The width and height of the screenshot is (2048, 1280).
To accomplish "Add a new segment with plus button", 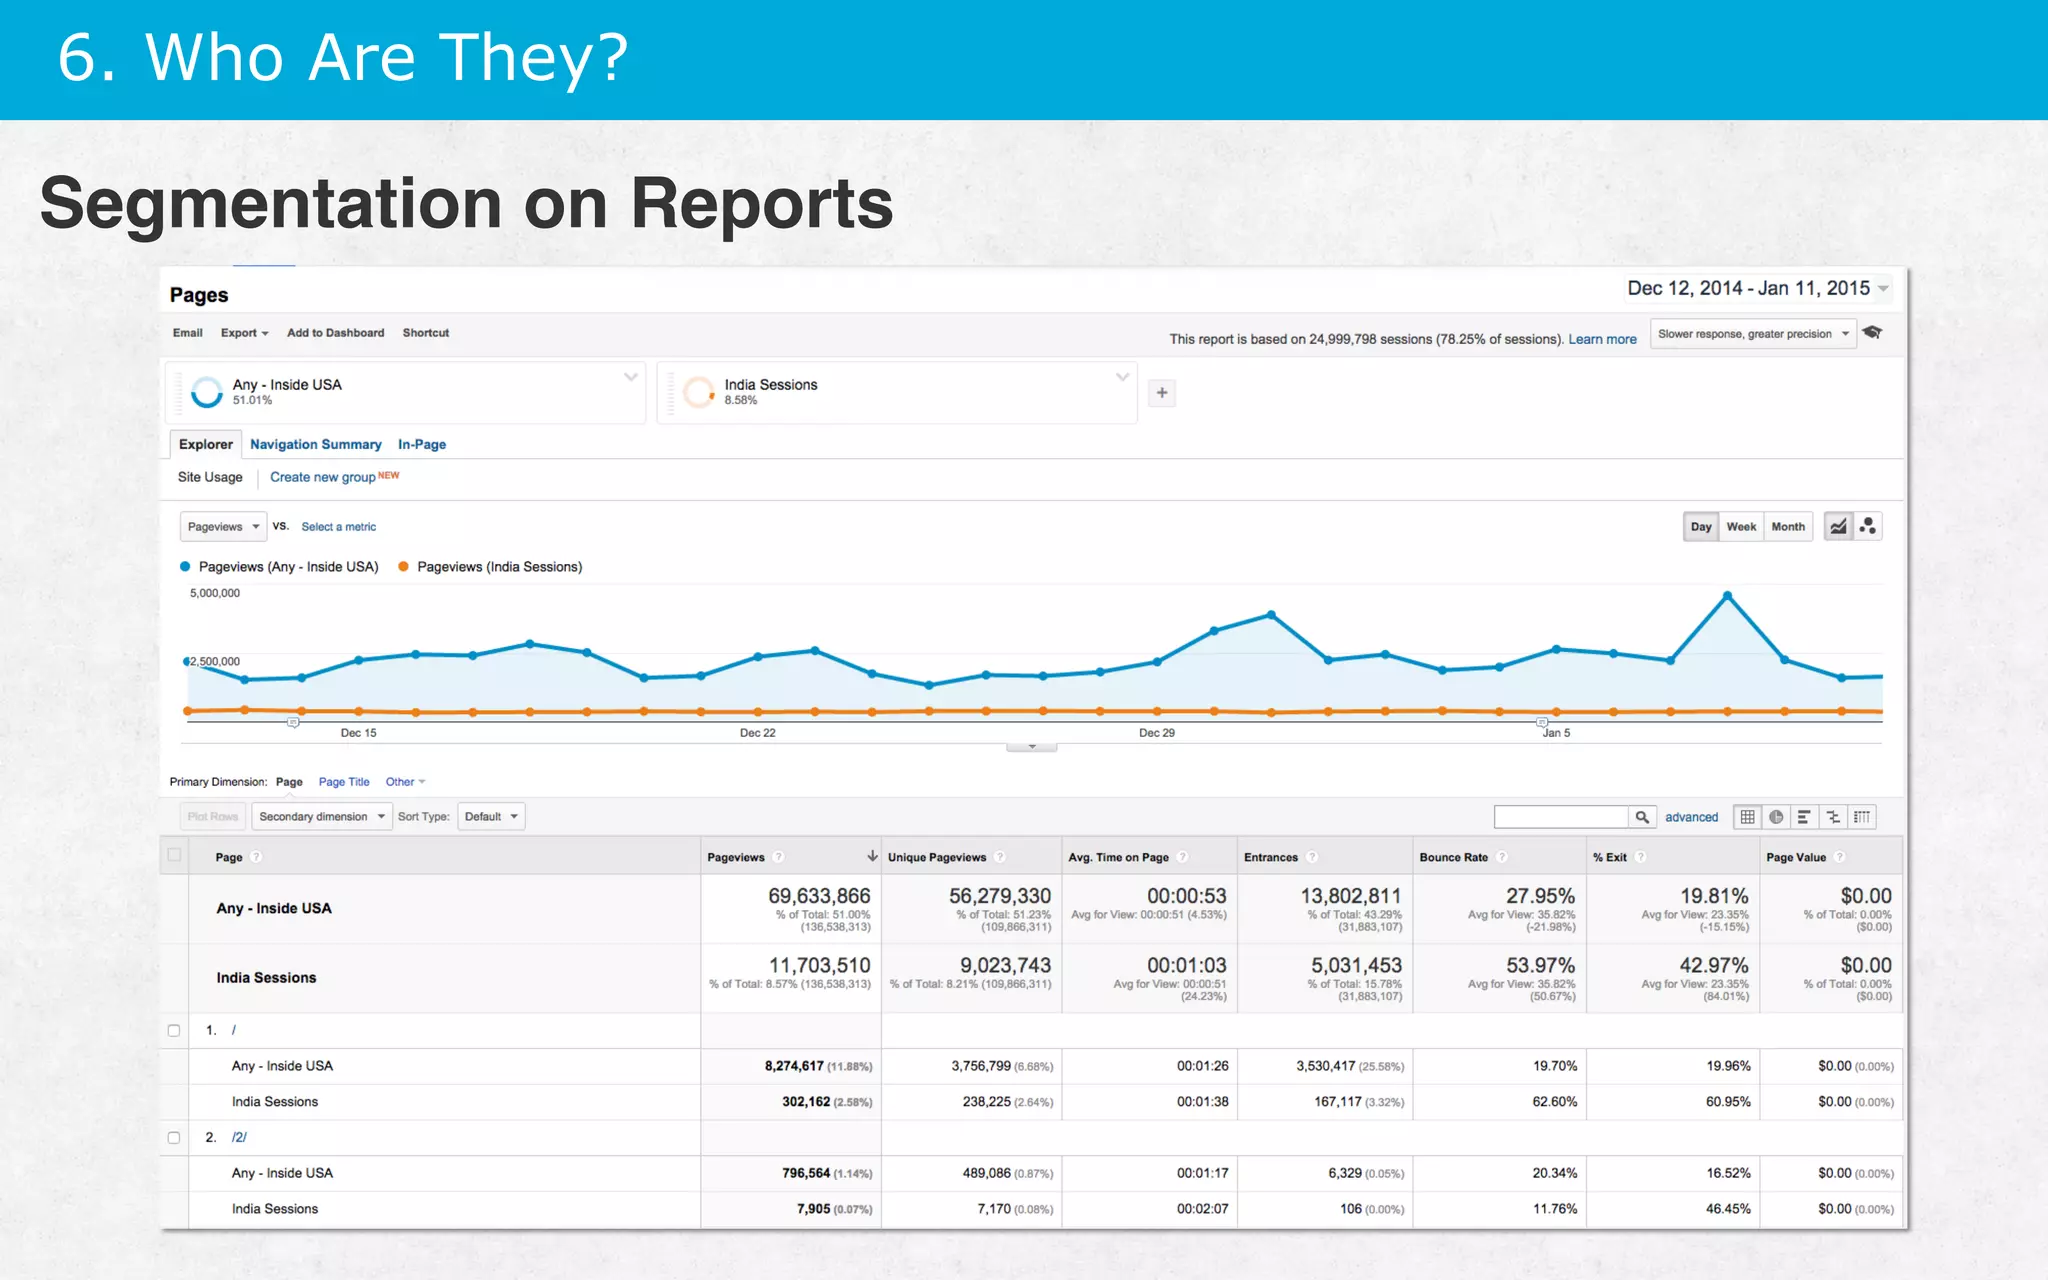I will click(1162, 393).
